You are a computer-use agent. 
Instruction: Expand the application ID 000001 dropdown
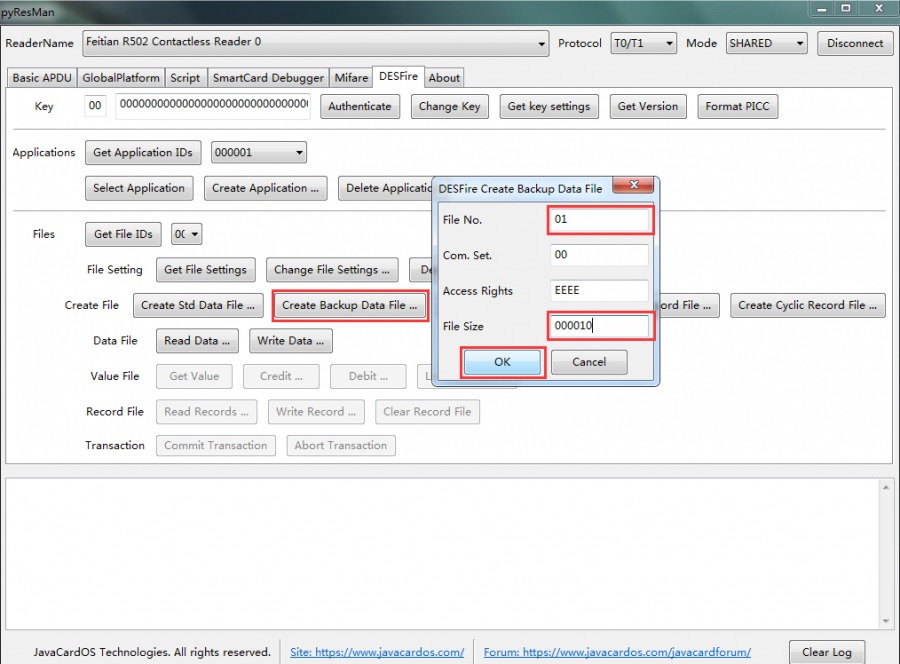[x=298, y=153]
